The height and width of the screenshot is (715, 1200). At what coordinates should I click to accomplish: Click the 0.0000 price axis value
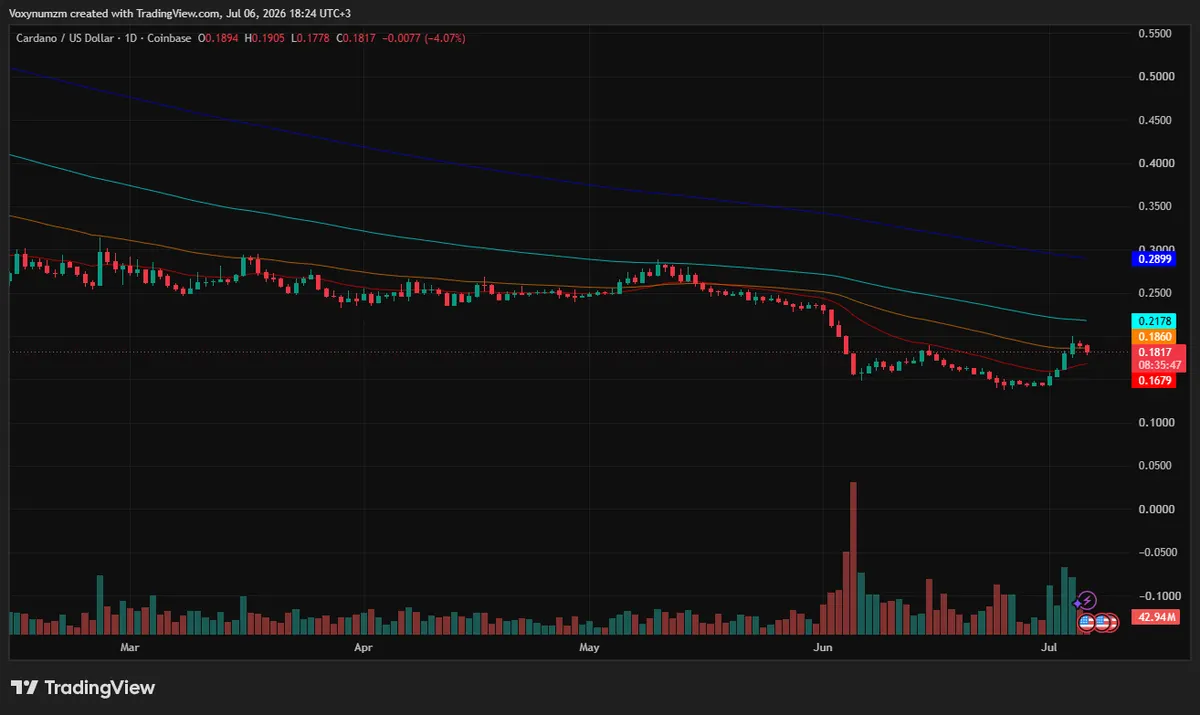[1155, 509]
